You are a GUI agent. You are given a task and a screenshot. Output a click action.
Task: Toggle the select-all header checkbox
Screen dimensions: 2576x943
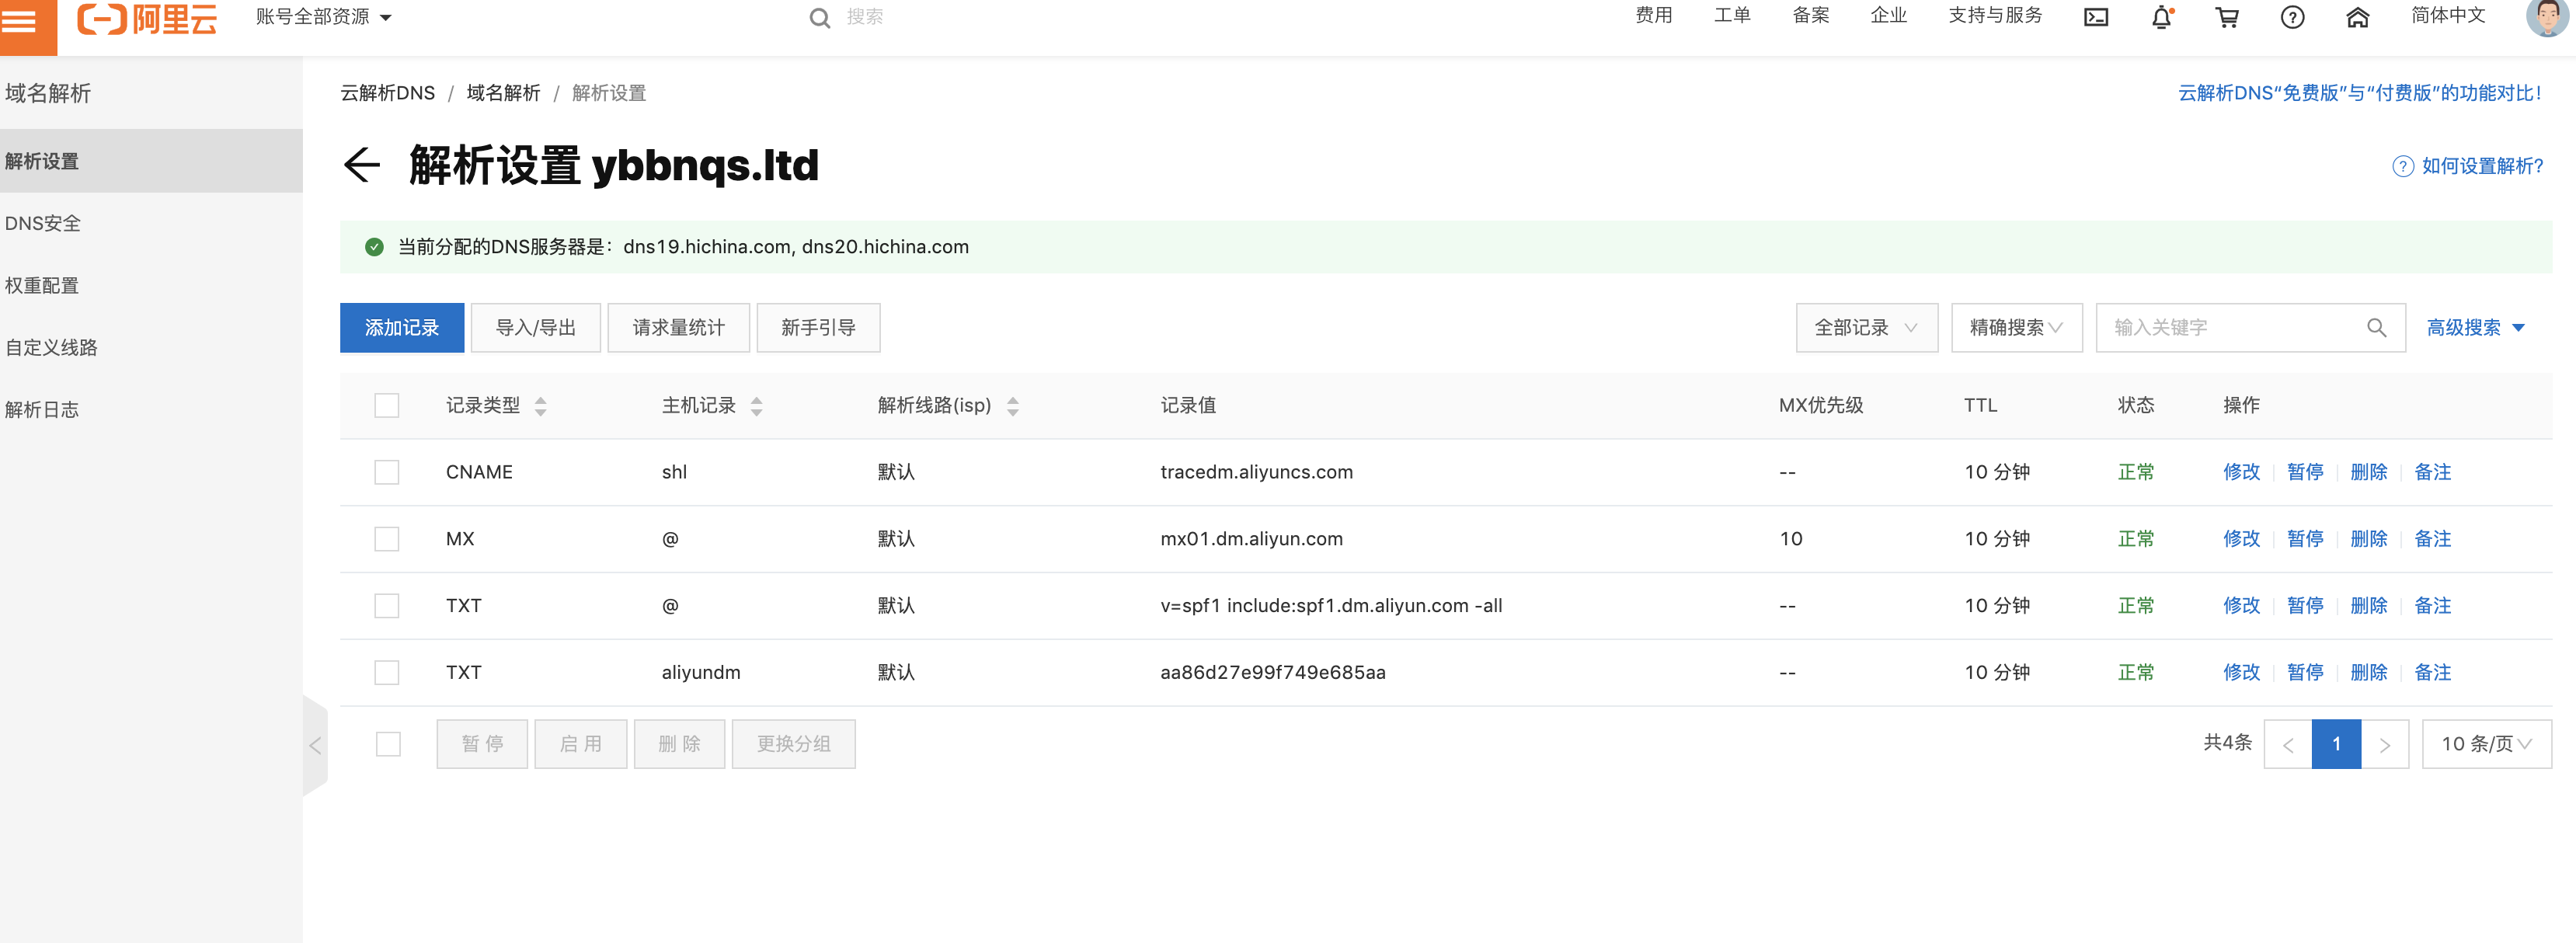(386, 405)
